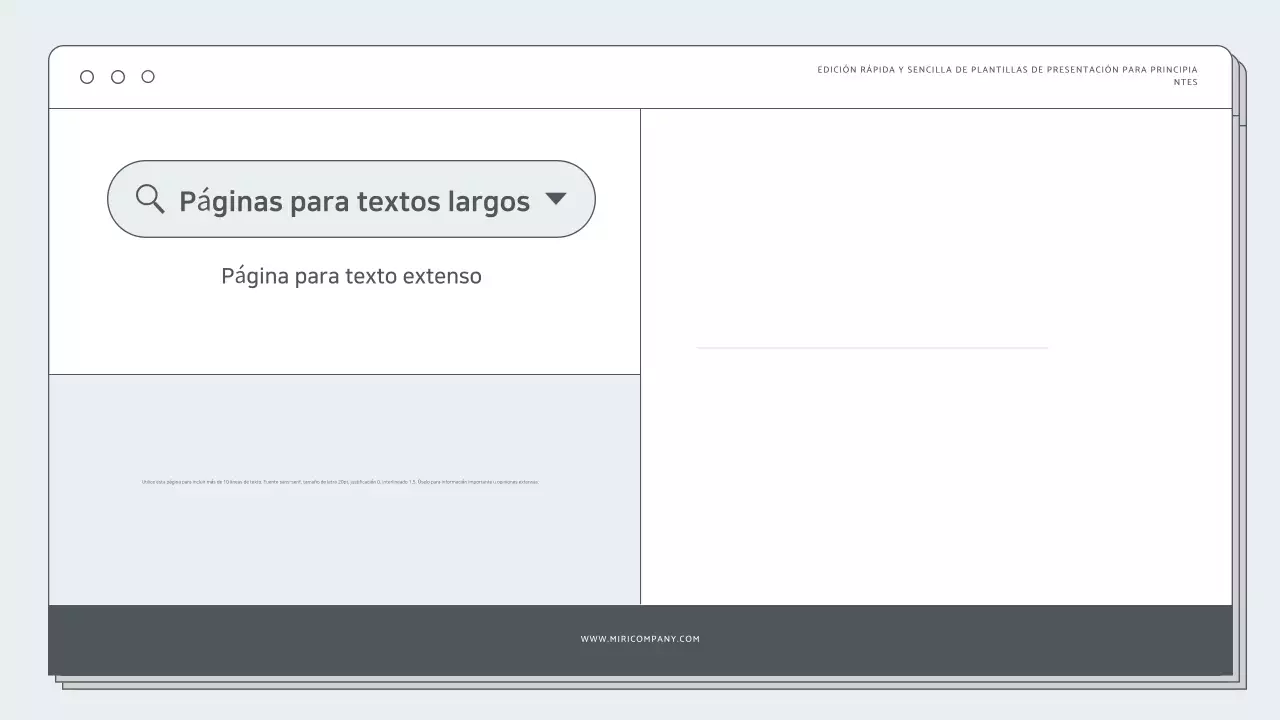
Task: Click inside the pill-shaped search field
Action: pos(351,199)
